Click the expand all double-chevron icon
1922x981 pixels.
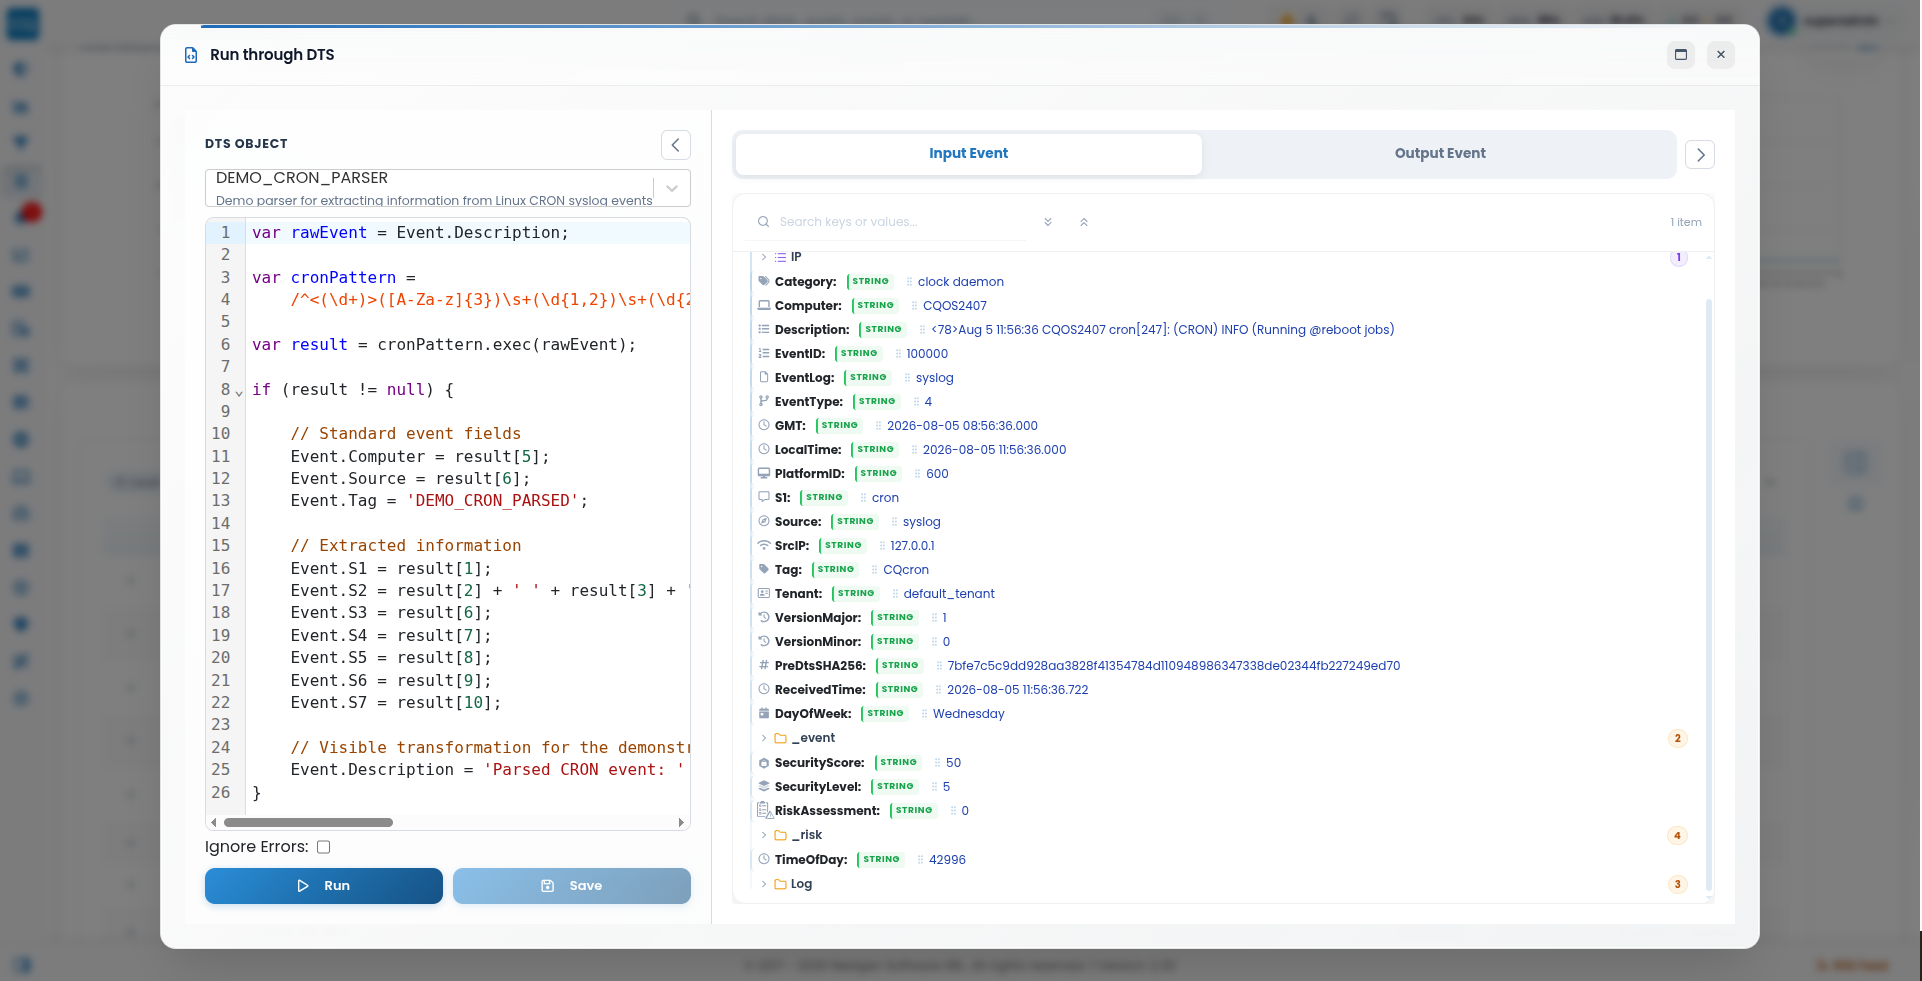tap(1048, 222)
